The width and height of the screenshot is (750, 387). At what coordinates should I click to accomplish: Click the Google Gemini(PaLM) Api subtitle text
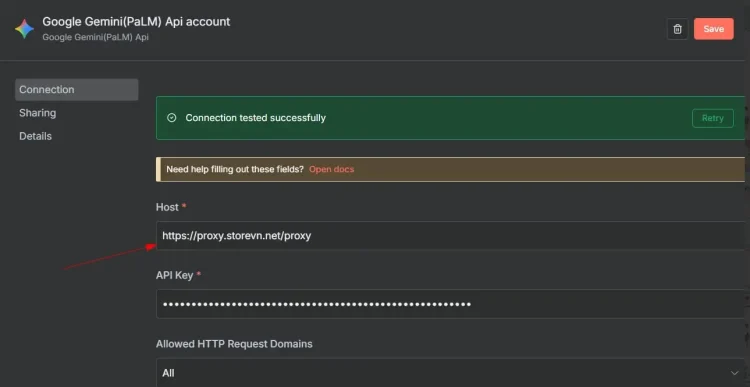(95, 37)
